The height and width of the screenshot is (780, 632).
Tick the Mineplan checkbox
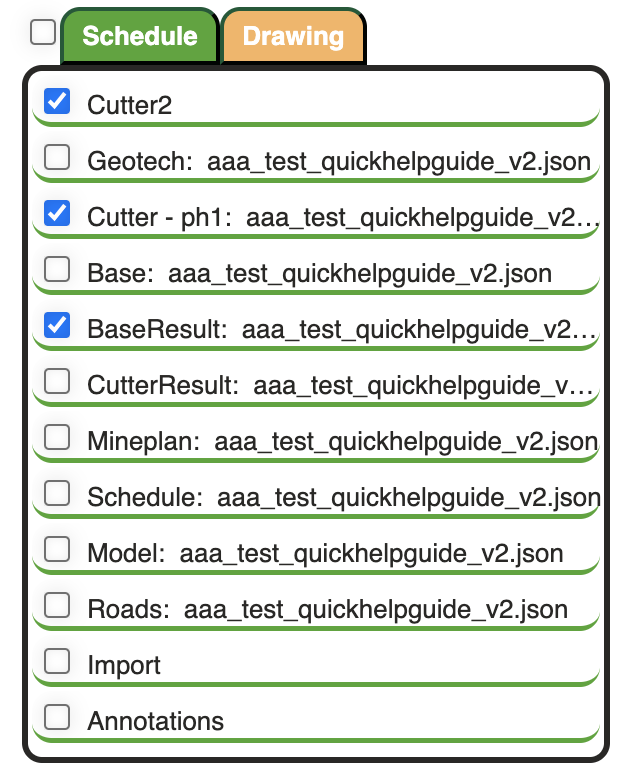58,437
